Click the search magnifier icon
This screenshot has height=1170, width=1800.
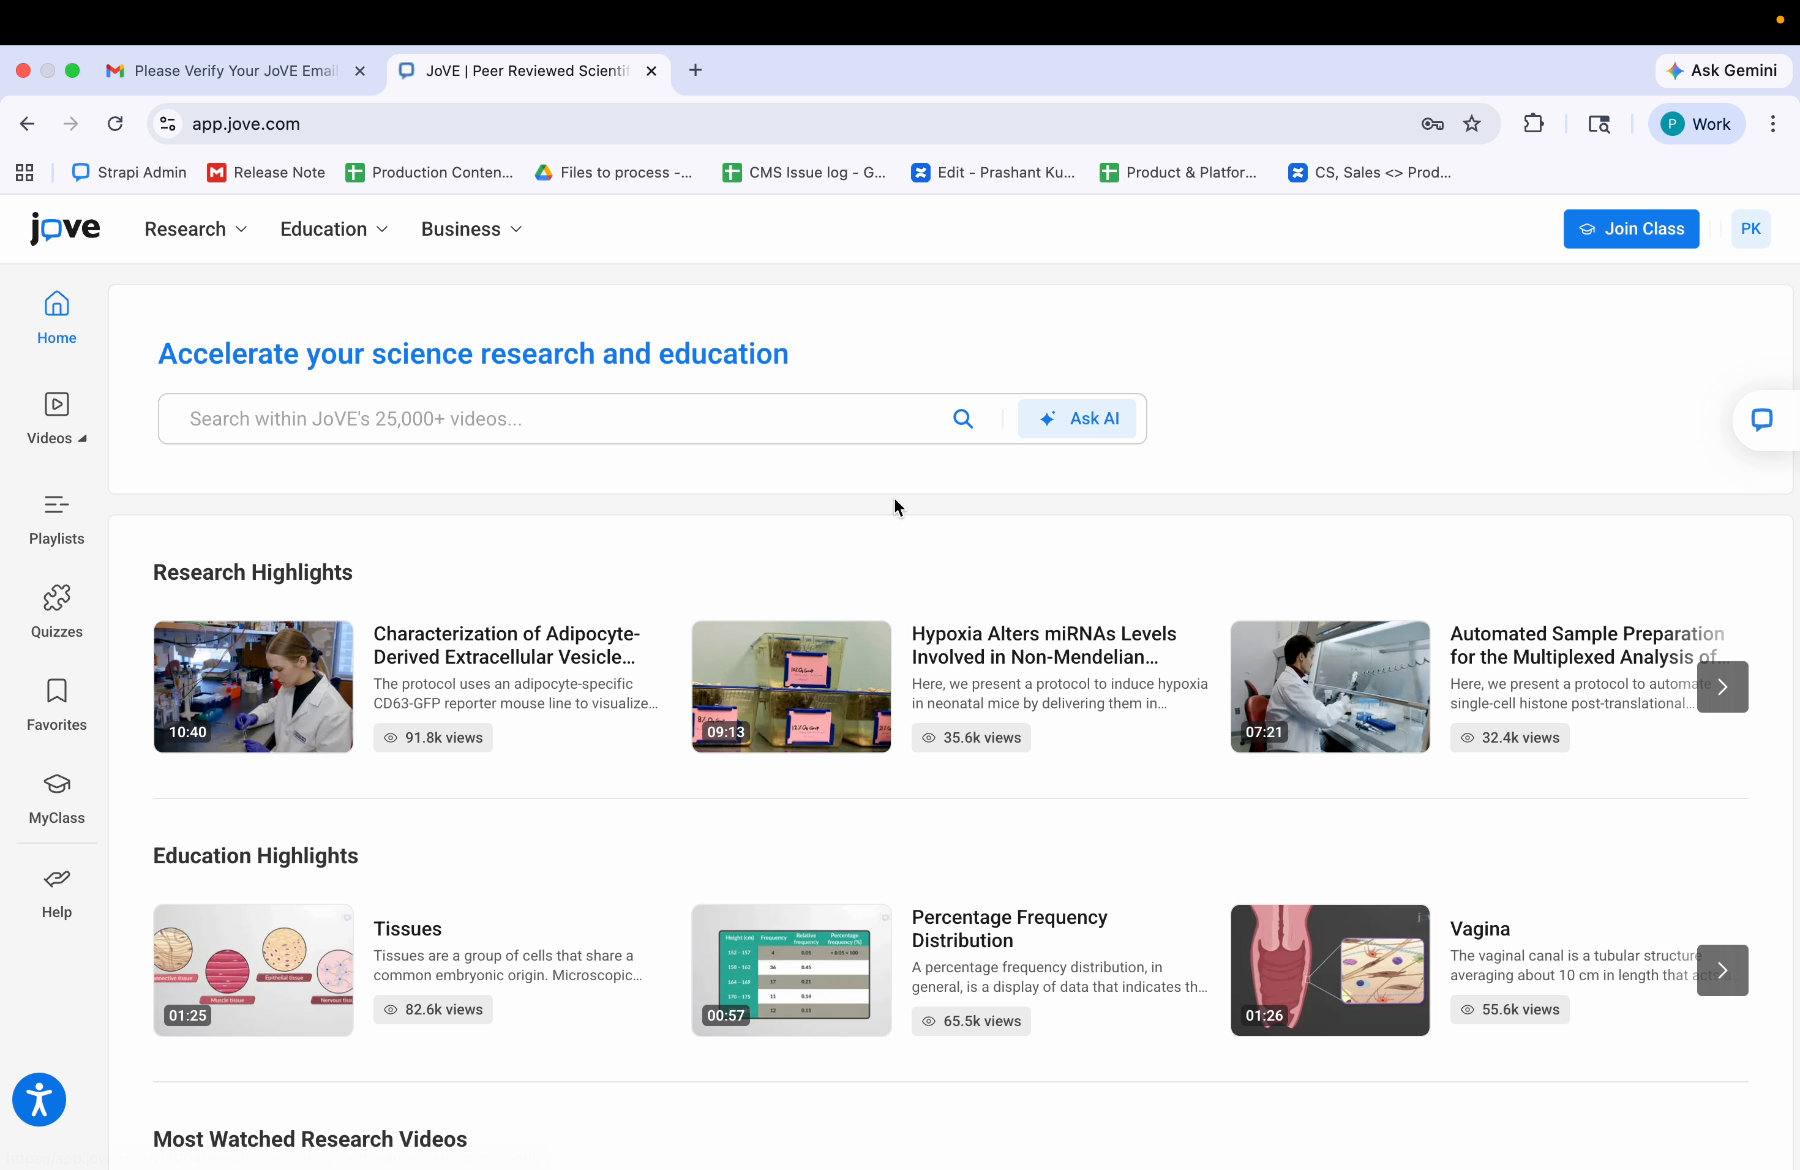tap(963, 419)
